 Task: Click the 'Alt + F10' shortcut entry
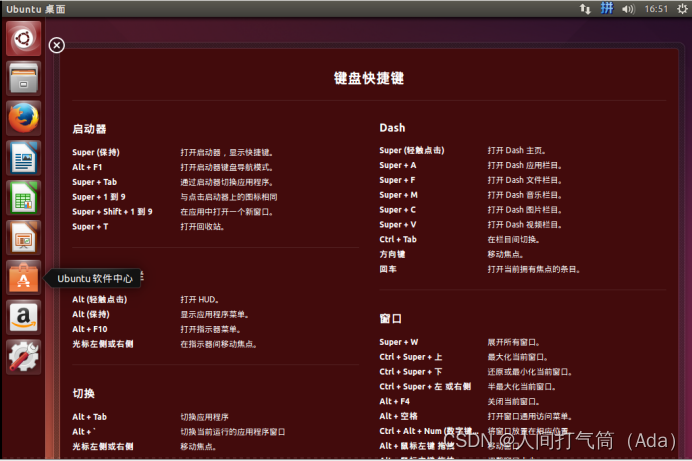pyautogui.click(x=90, y=329)
